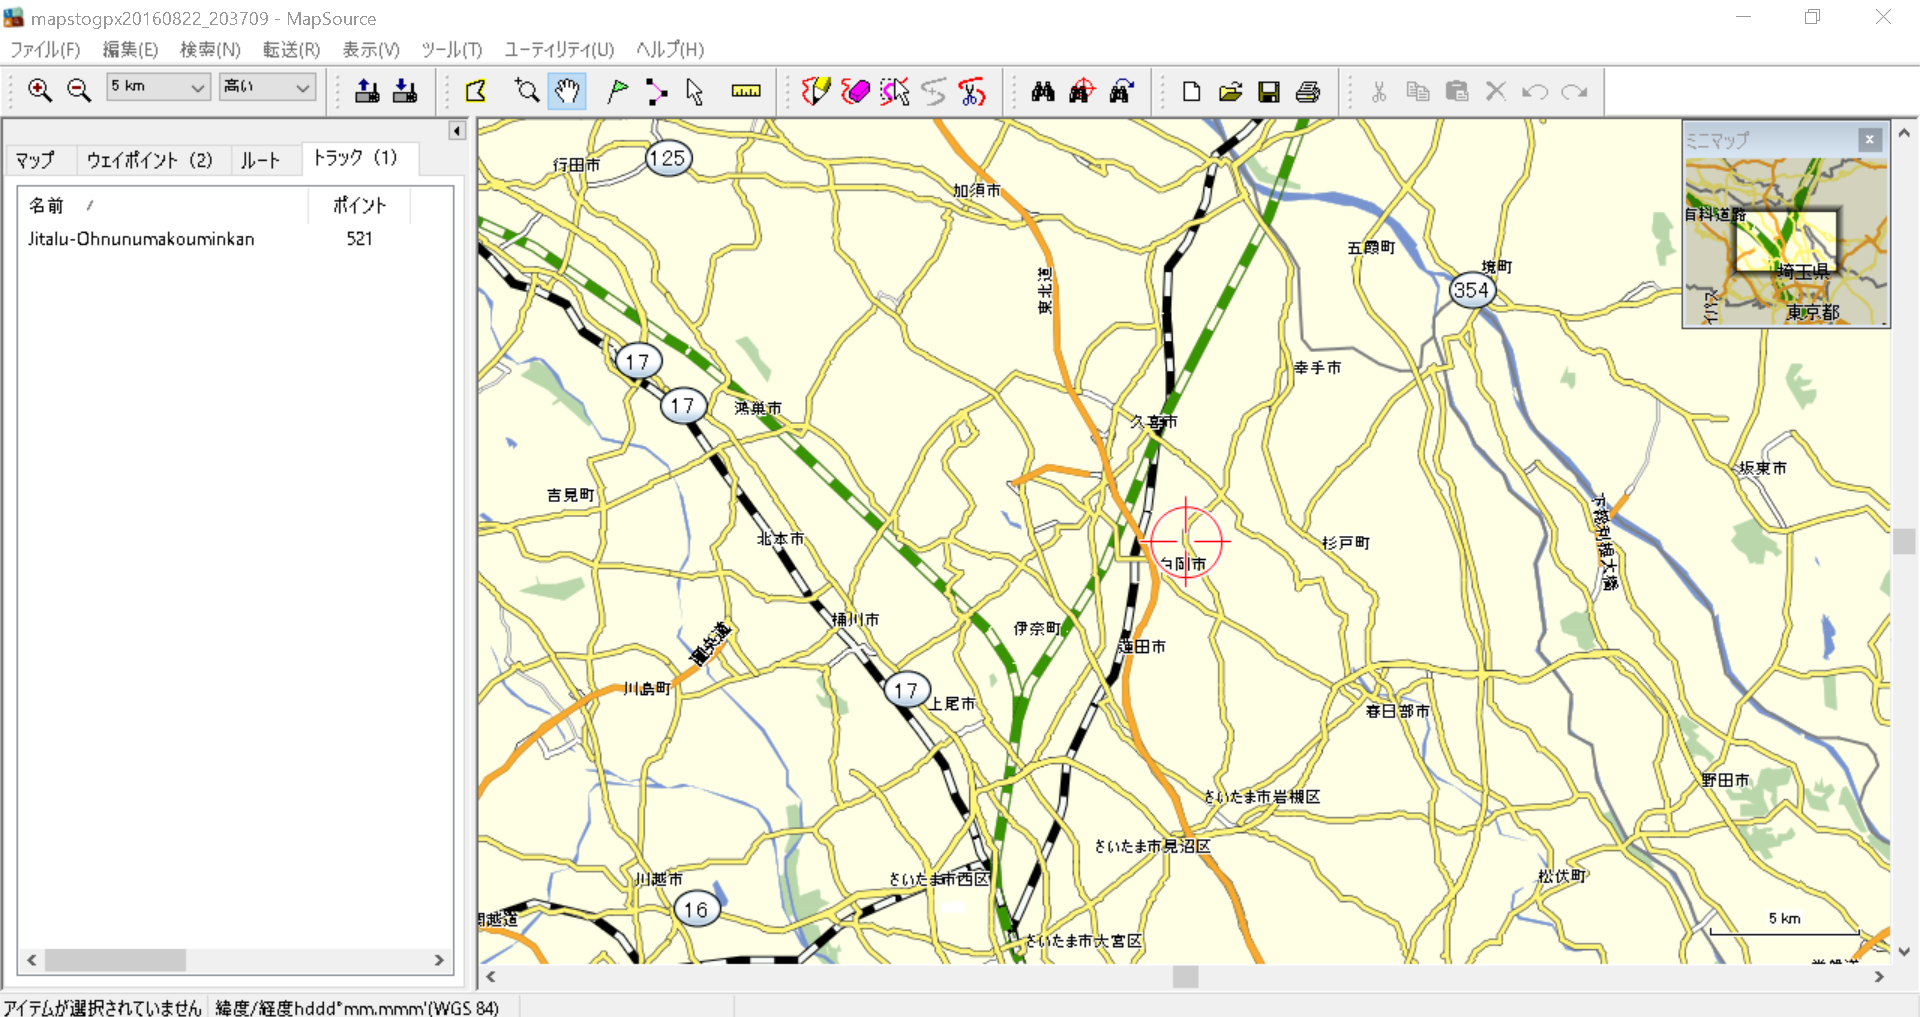
Task: Select track Jitalu-Ohnunumakouminkan
Action: (141, 239)
